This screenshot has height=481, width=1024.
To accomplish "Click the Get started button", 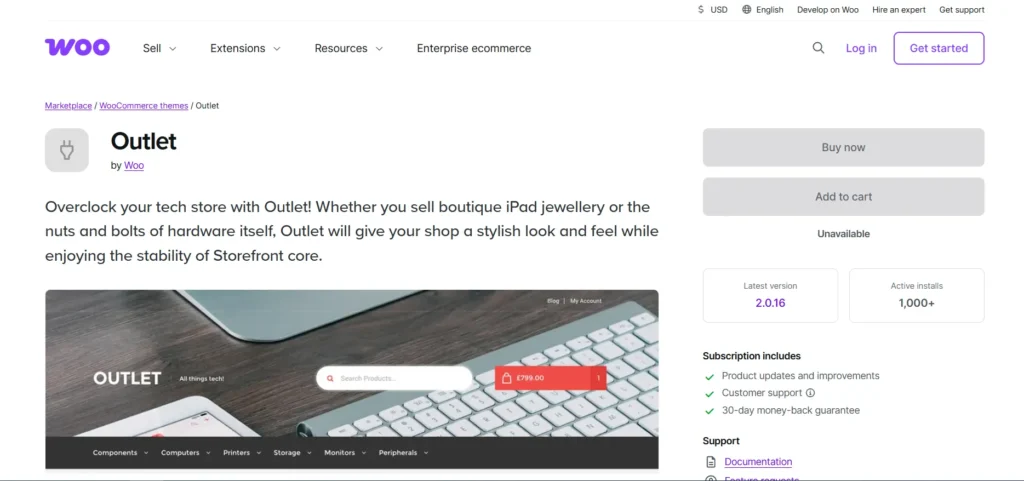I will (938, 48).
